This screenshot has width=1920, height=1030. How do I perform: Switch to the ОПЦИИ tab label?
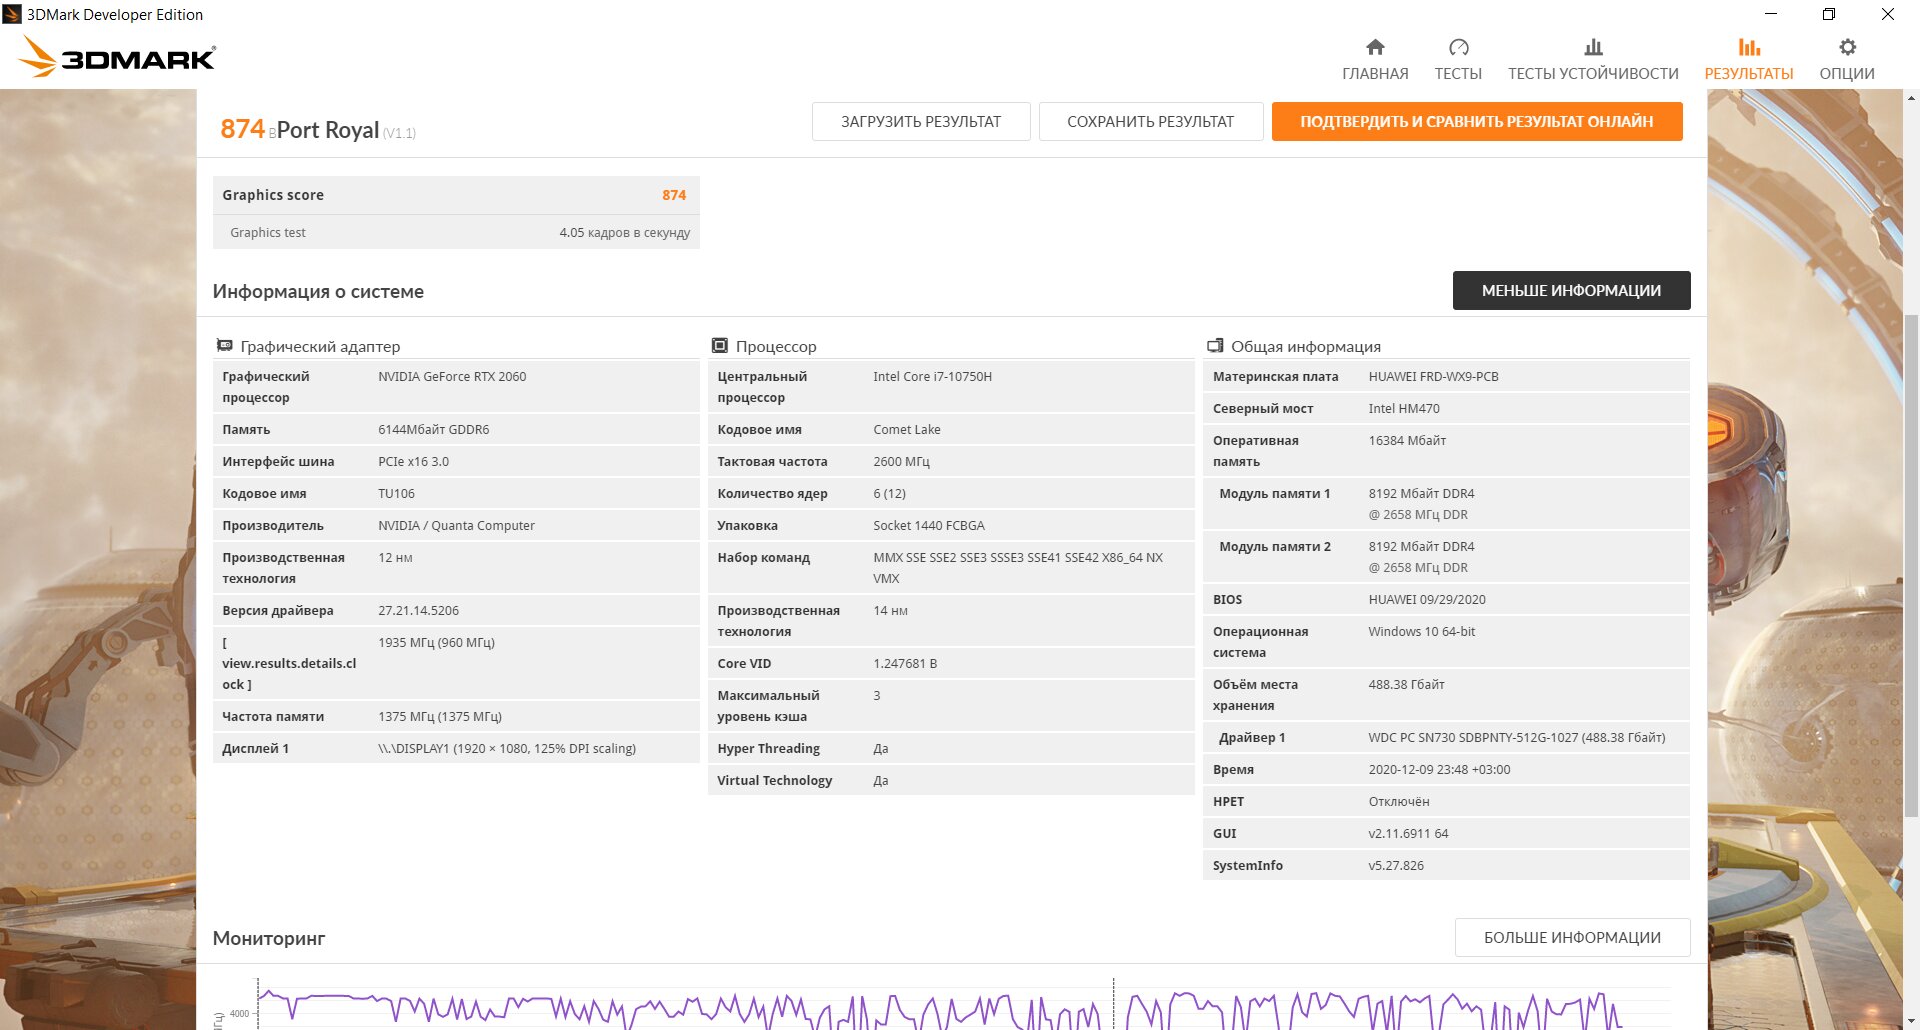(x=1847, y=74)
